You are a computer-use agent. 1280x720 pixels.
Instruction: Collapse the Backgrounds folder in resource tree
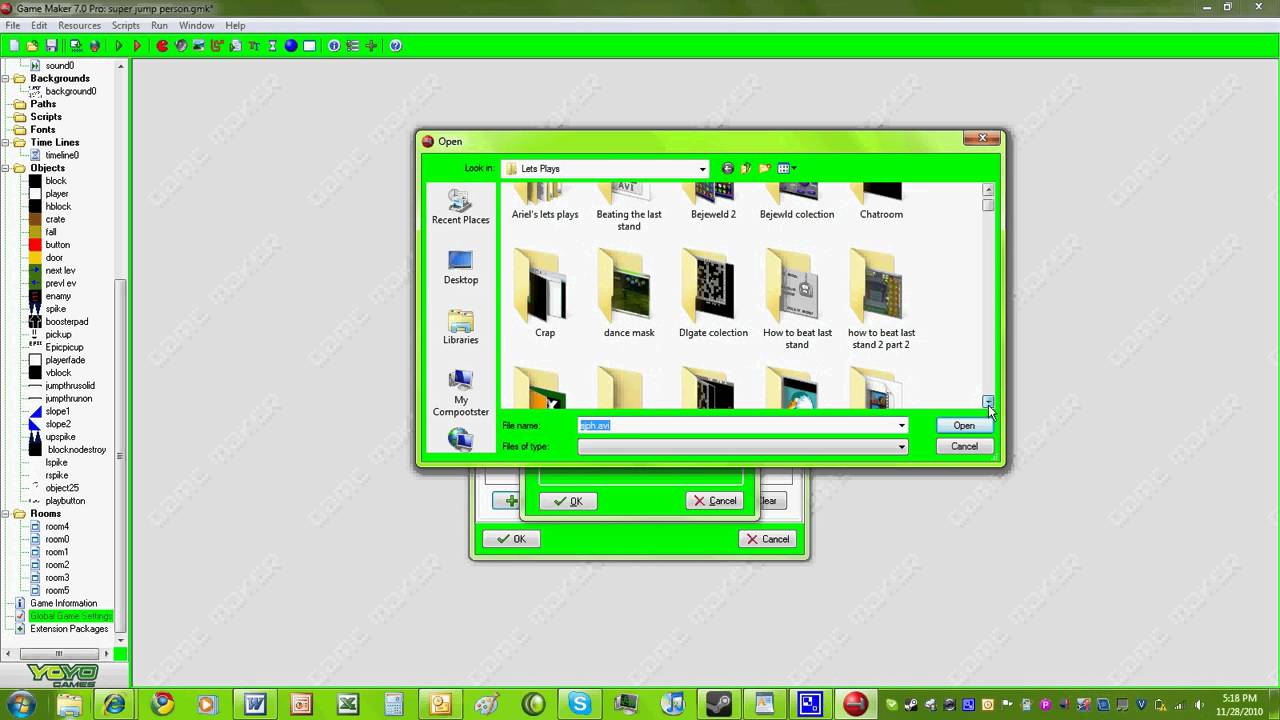[x=6, y=78]
